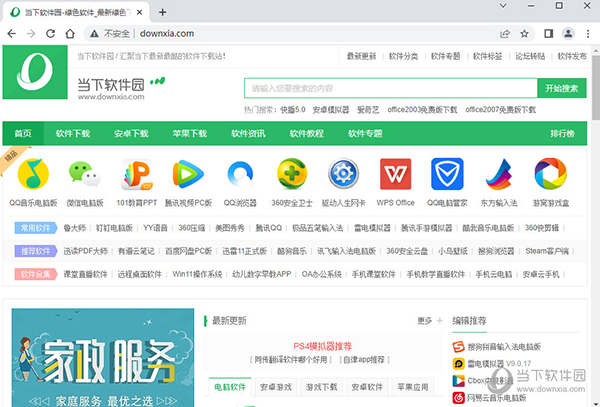Click the 开始搜索 button
This screenshot has height=407, width=600.
562,88
